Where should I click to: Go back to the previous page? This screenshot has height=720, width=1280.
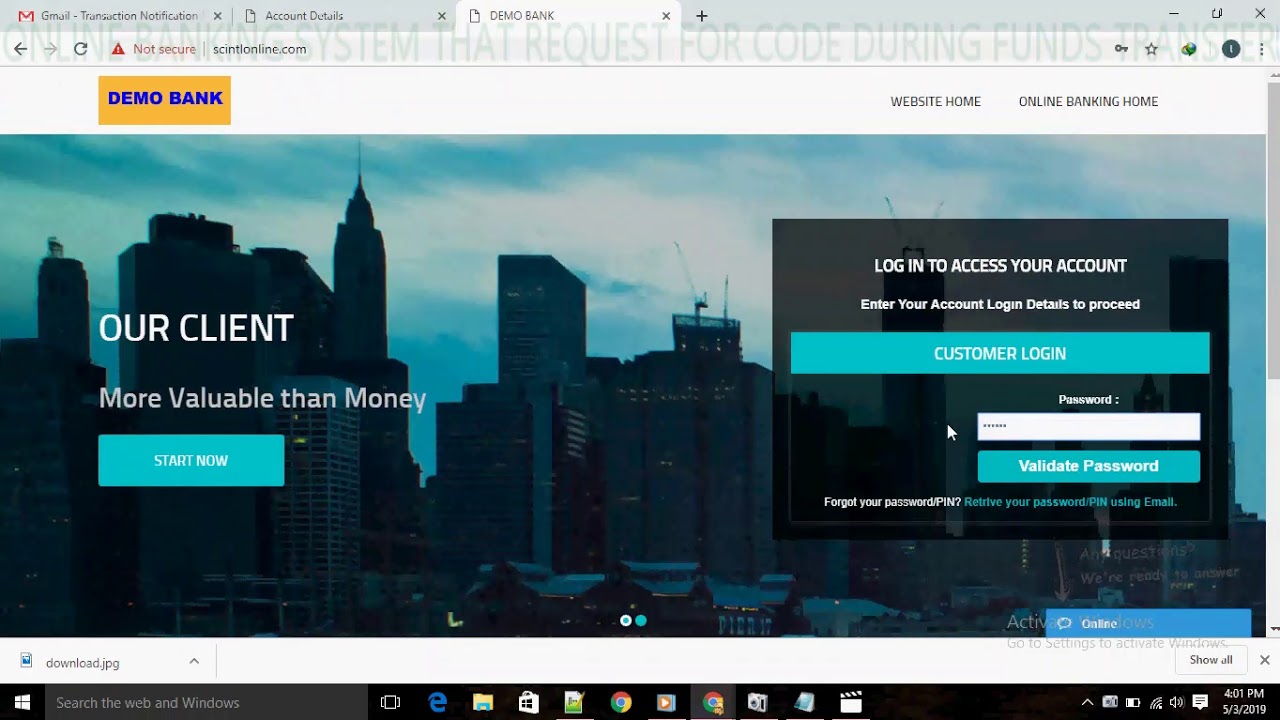(20, 49)
